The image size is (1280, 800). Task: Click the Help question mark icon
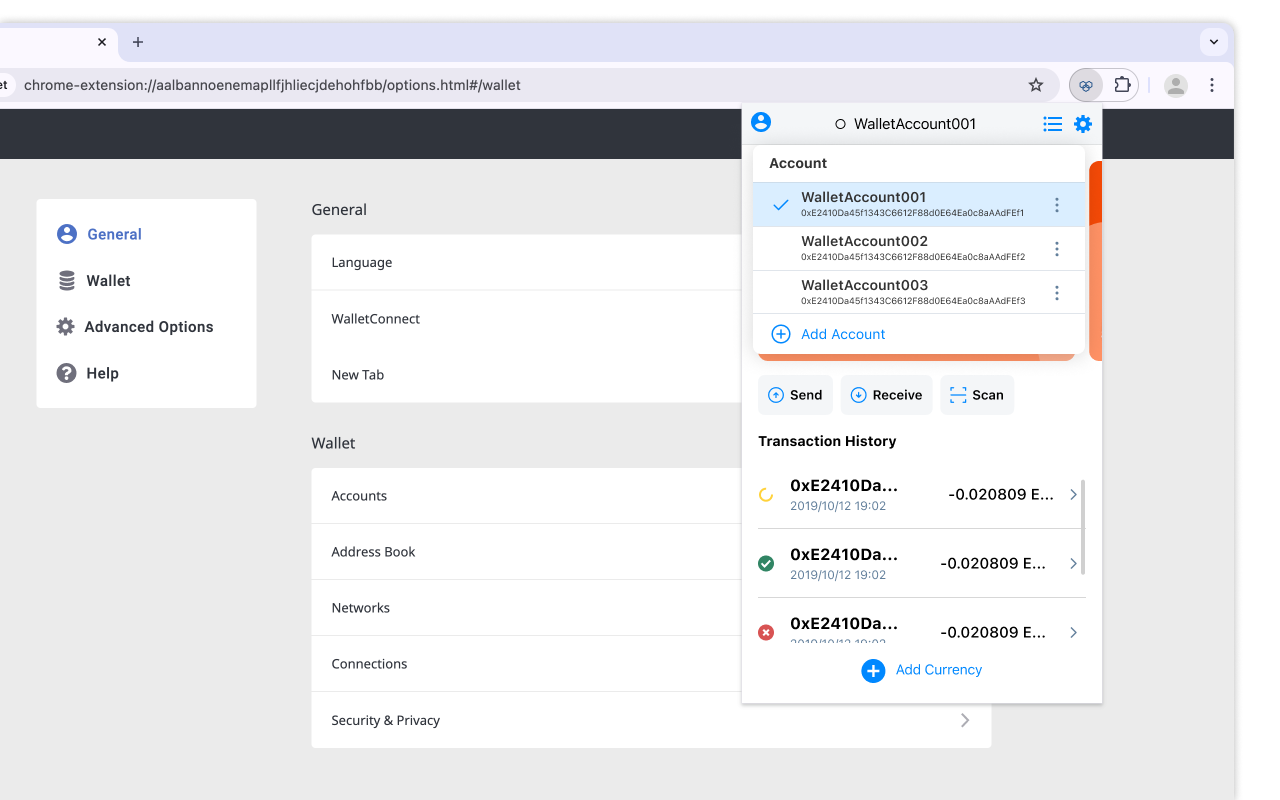point(67,373)
